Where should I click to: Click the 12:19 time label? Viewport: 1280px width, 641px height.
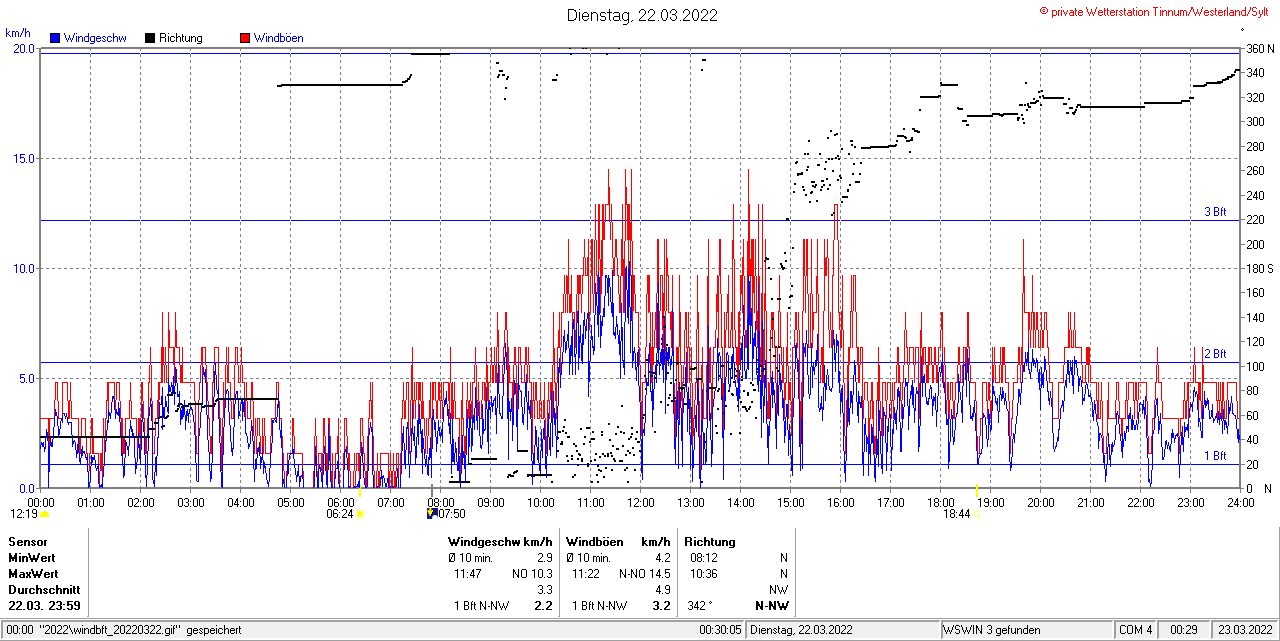[24, 514]
